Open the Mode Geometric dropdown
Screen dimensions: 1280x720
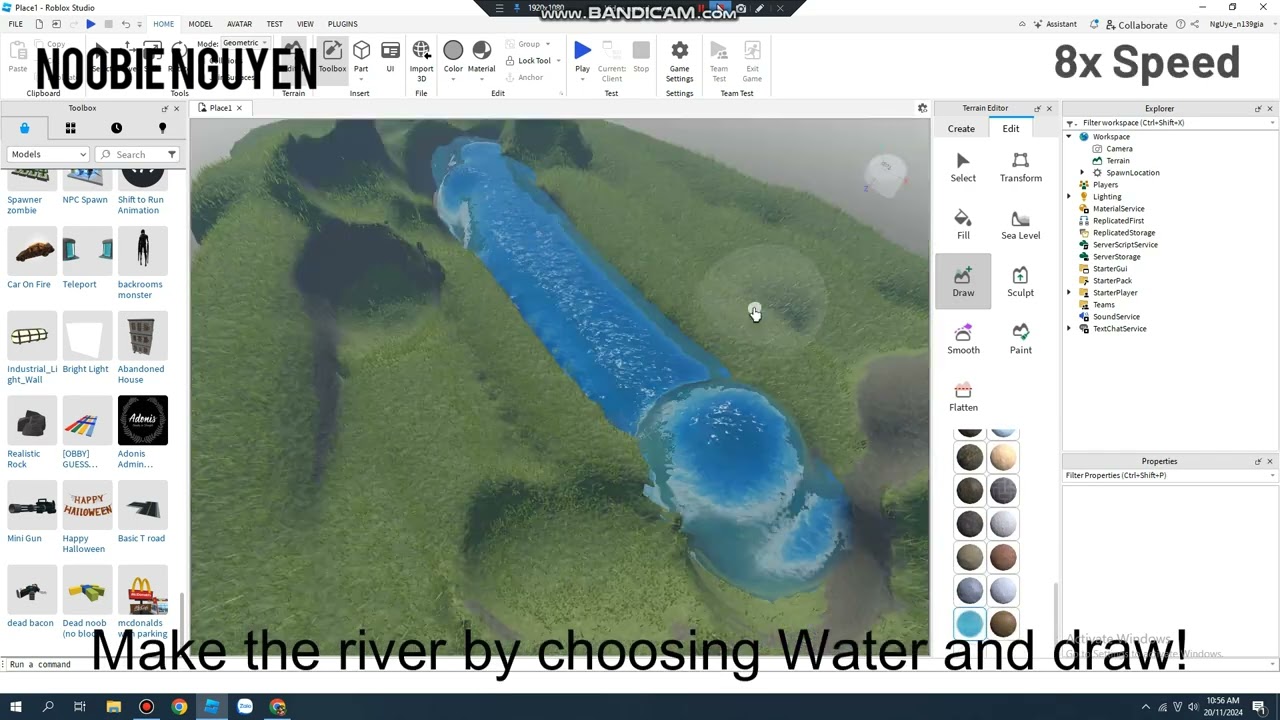[245, 43]
